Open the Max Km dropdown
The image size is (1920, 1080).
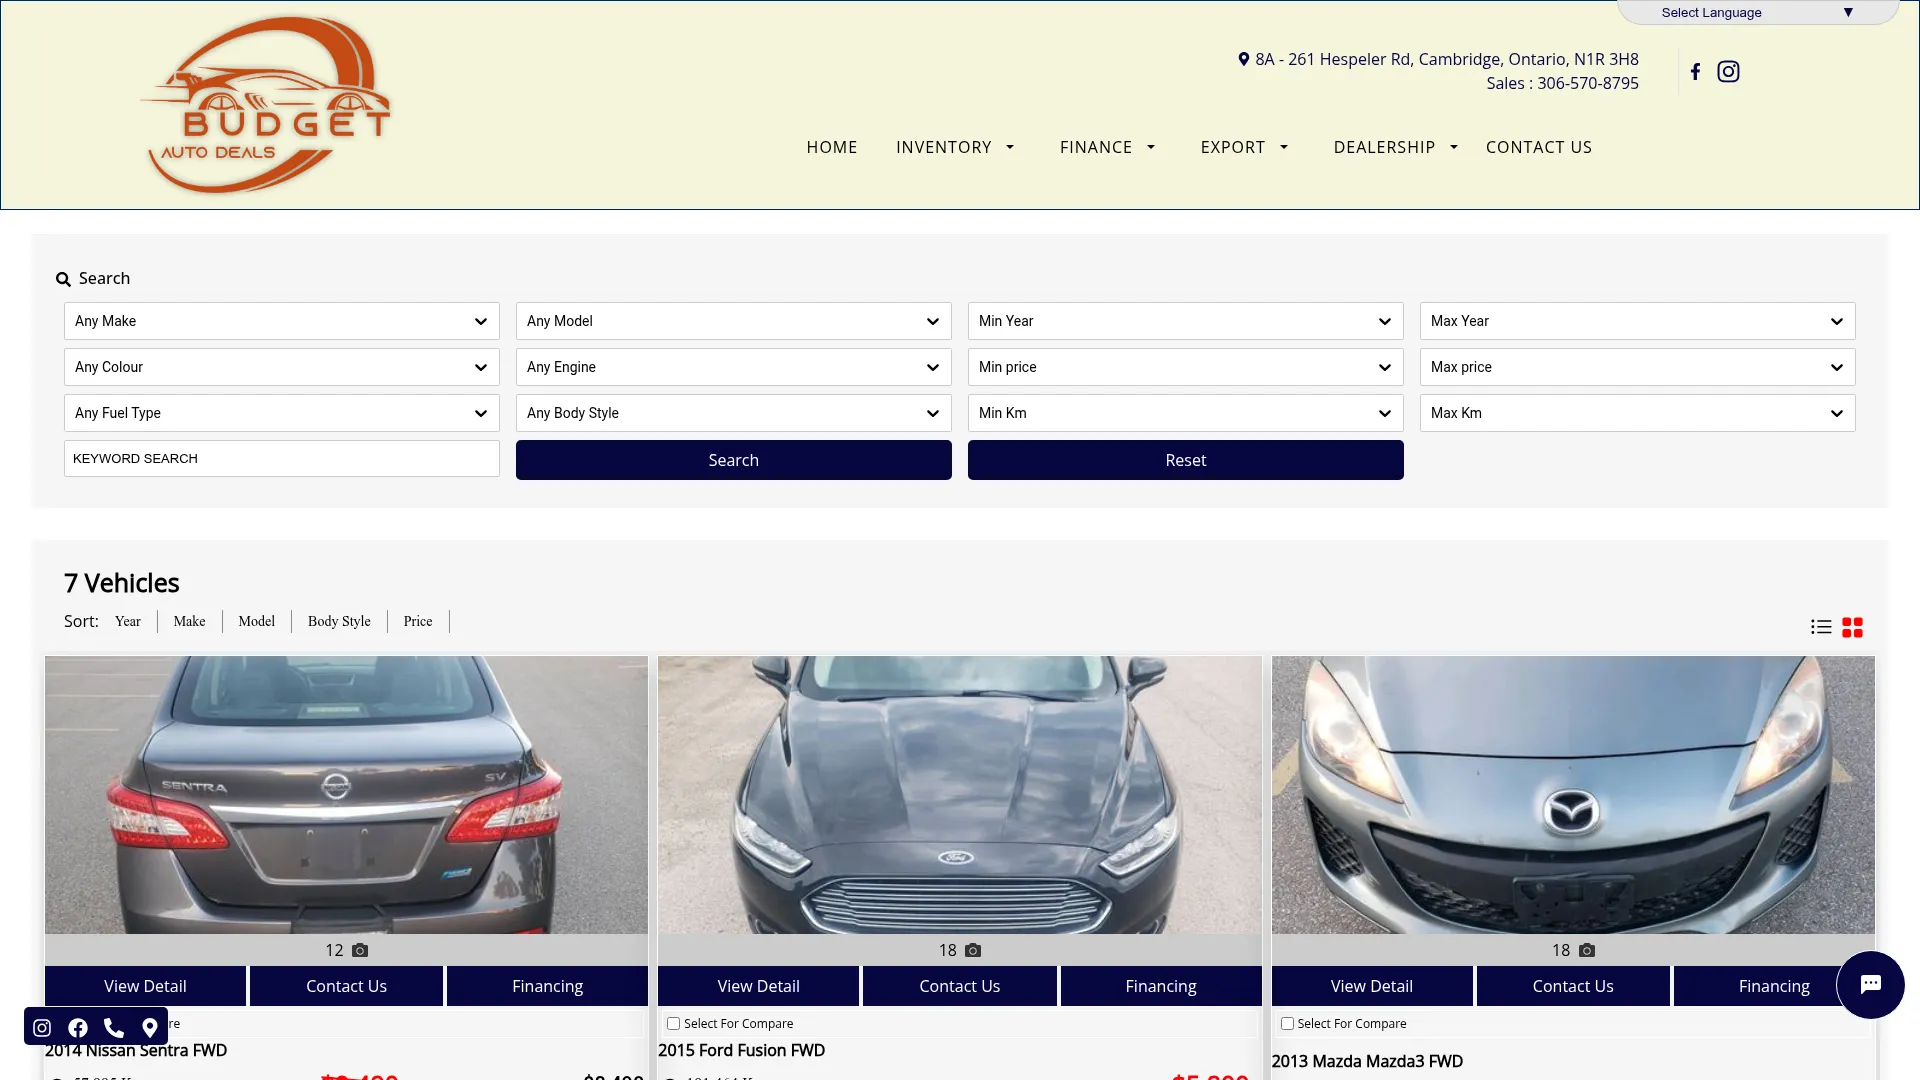coord(1638,413)
